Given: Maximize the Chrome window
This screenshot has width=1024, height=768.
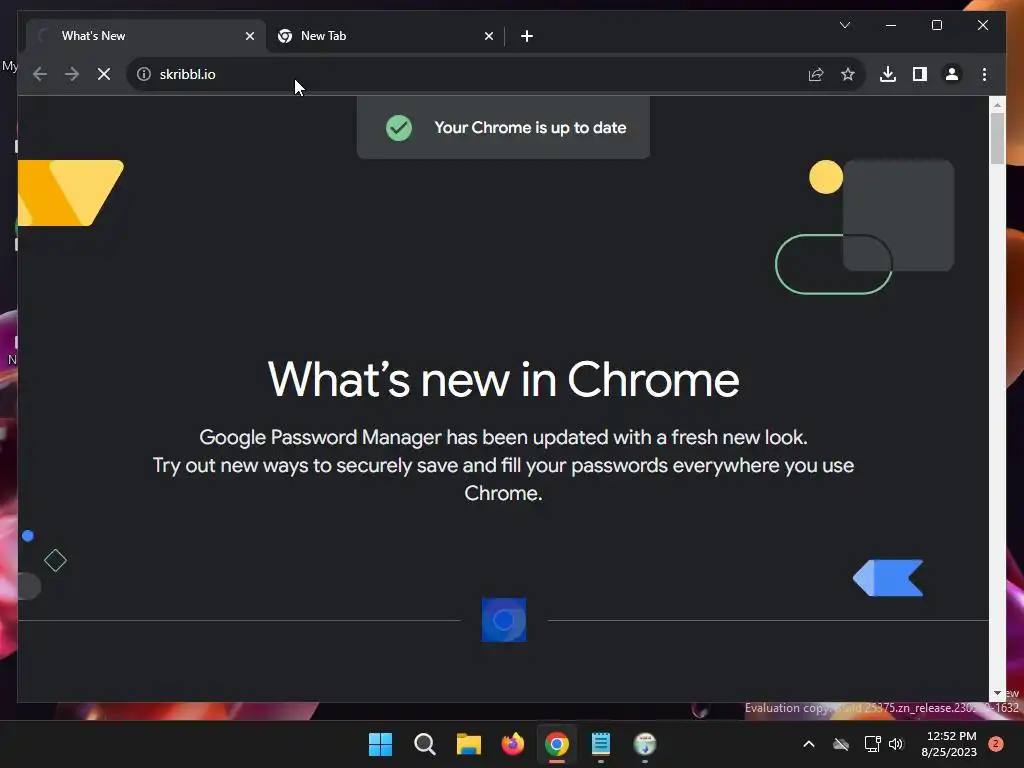Looking at the screenshot, I should click(936, 25).
